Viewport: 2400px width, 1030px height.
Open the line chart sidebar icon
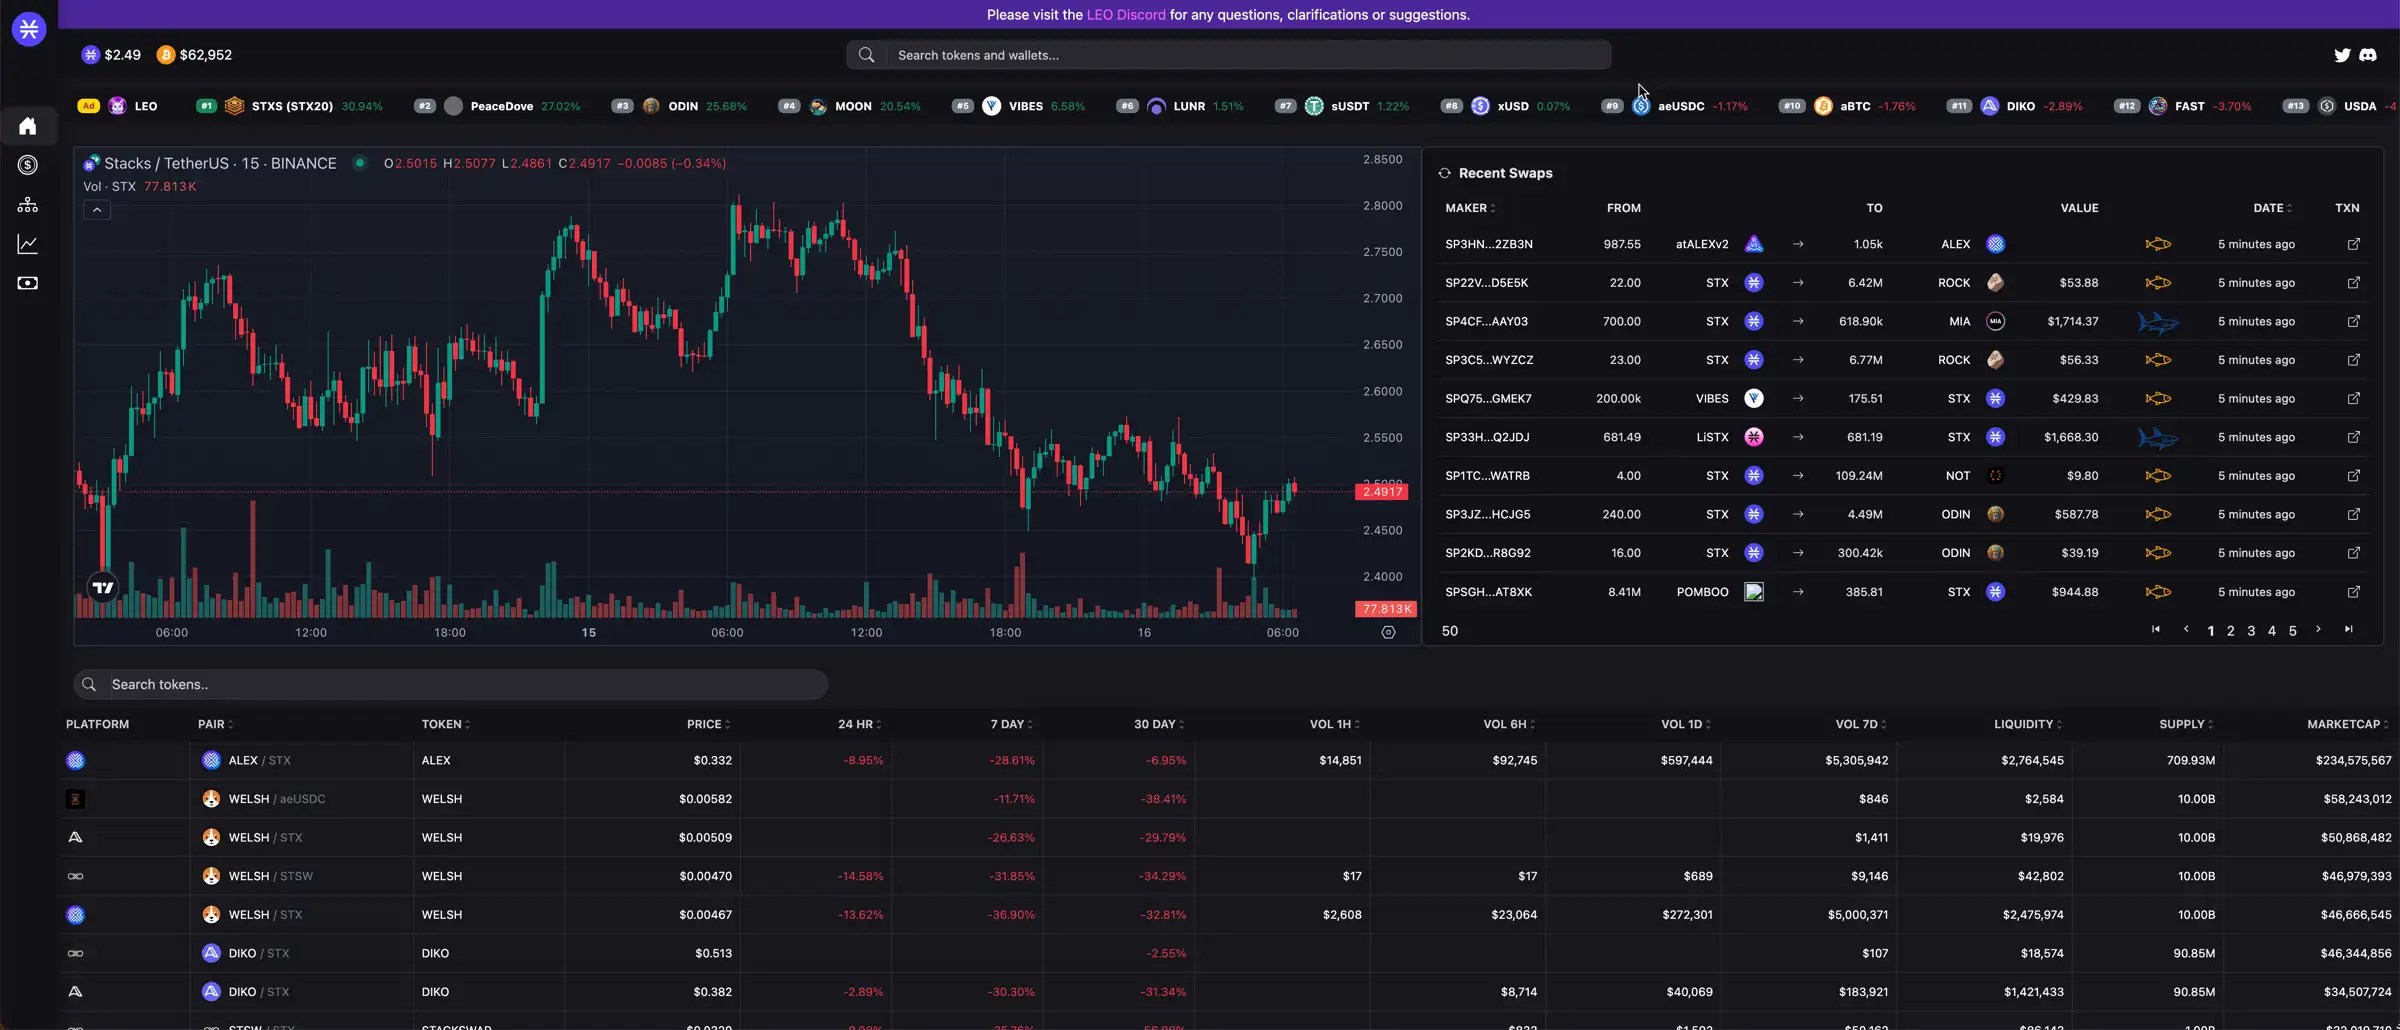click(28, 244)
